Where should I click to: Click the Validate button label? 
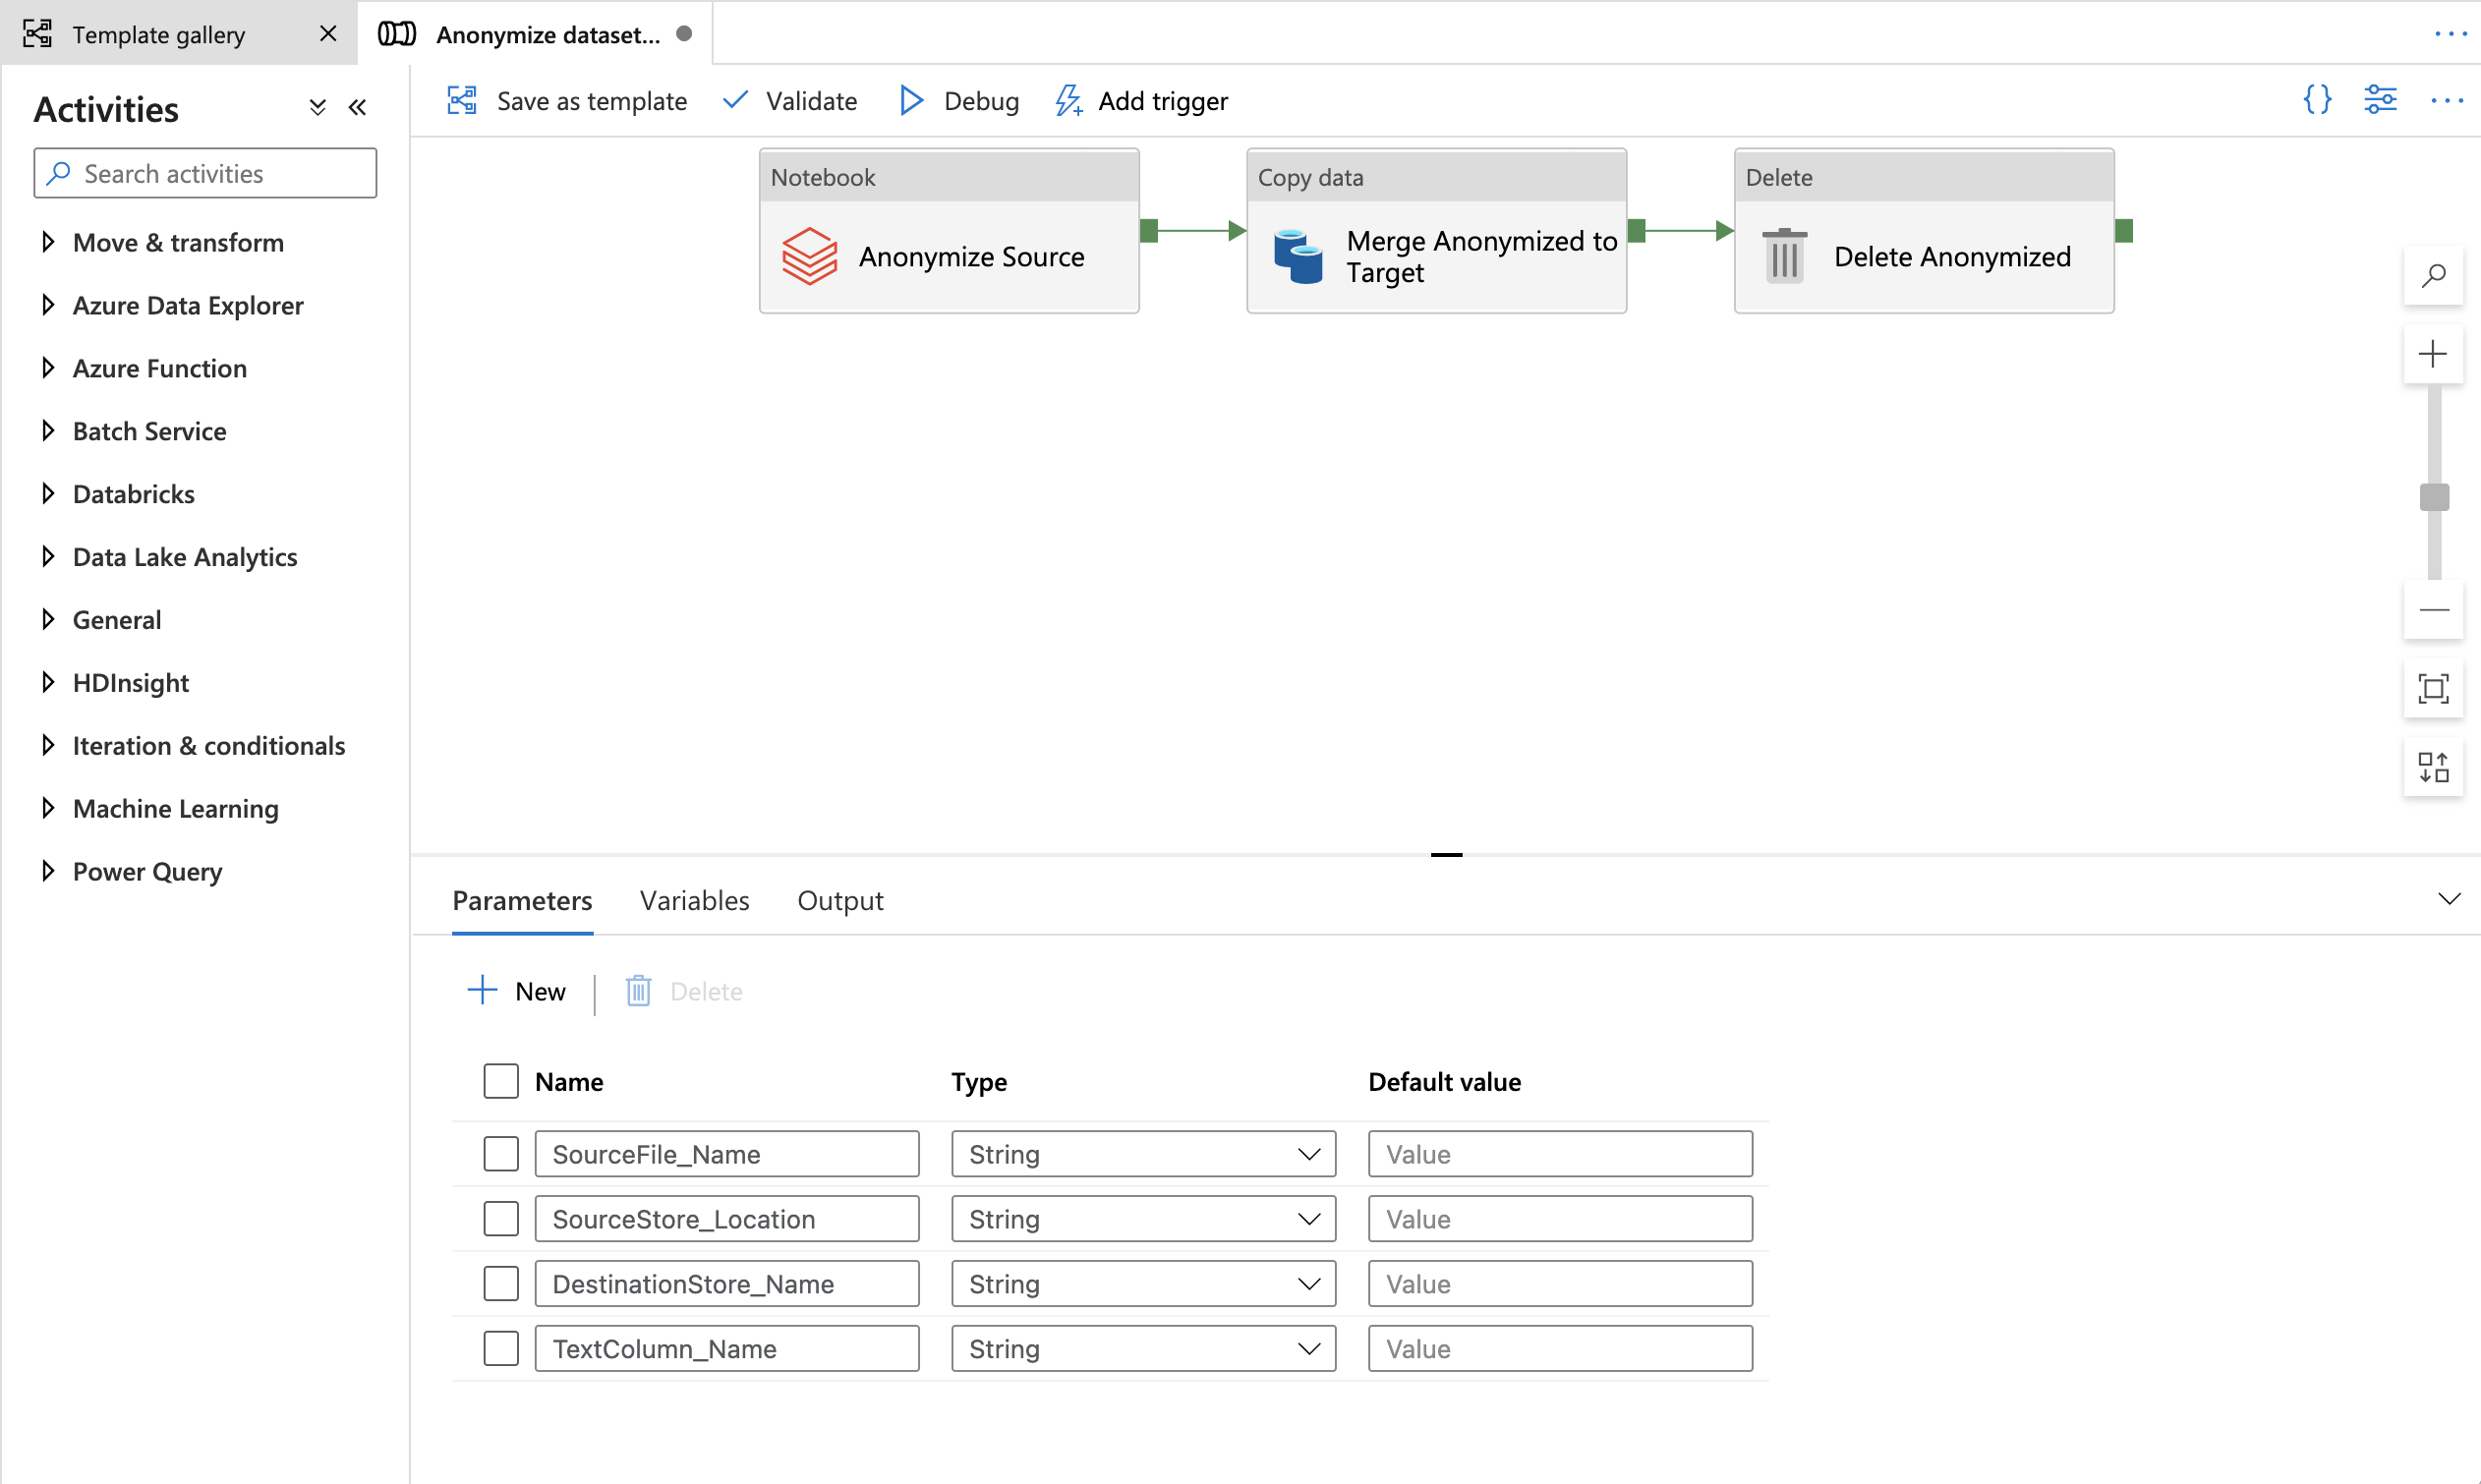point(811,100)
